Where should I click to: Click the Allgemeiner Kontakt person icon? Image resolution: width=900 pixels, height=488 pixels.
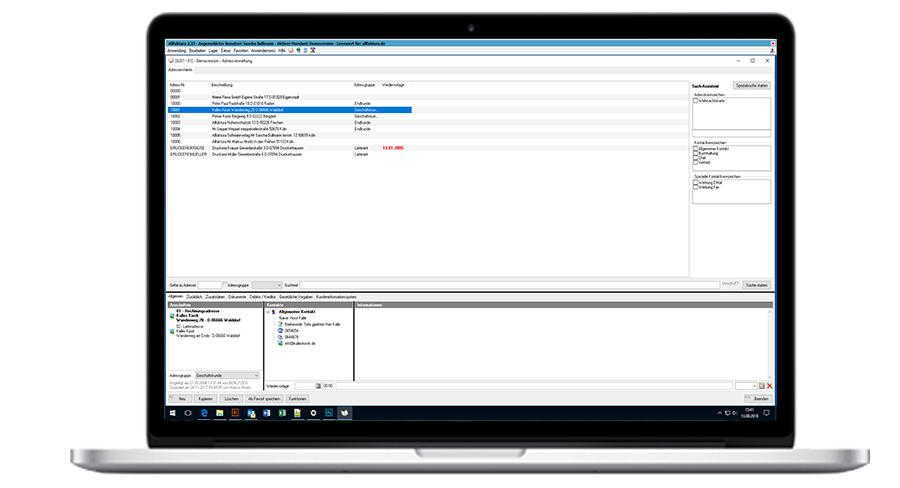point(274,312)
